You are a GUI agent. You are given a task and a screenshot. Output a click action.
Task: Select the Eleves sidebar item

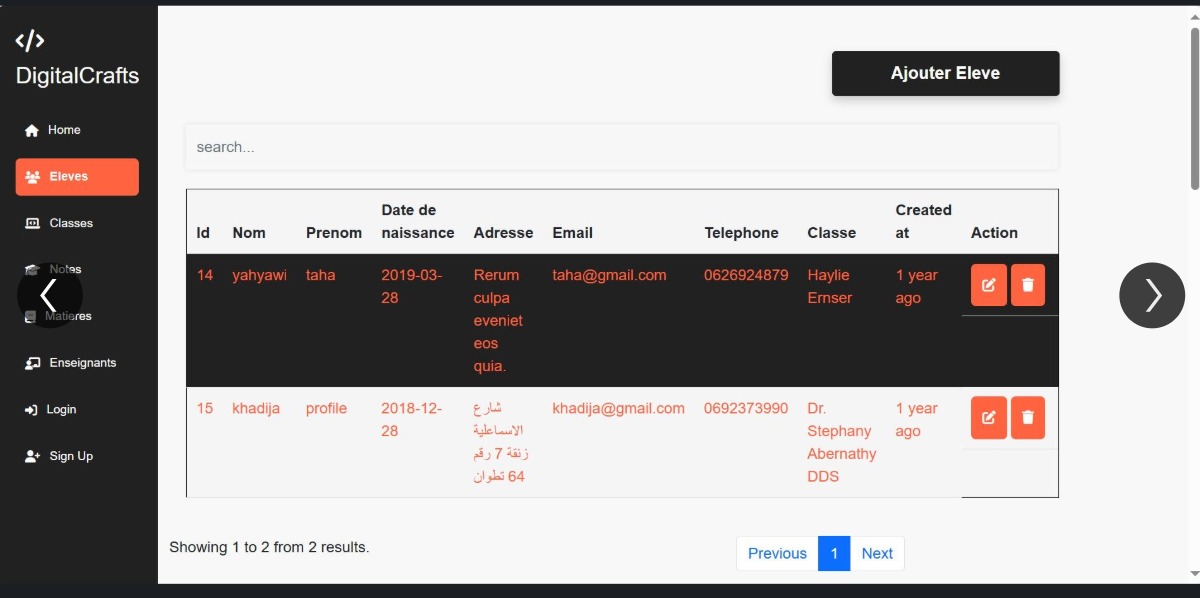click(77, 177)
